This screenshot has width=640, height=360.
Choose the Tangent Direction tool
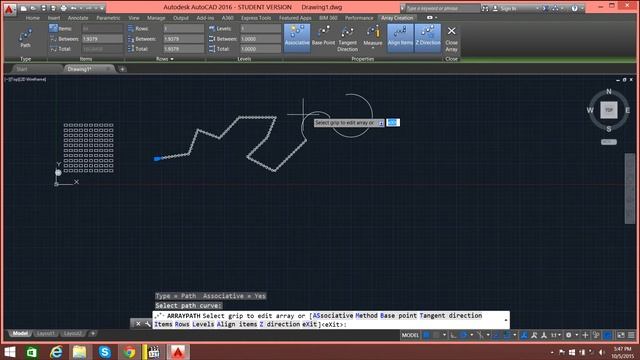pos(347,38)
